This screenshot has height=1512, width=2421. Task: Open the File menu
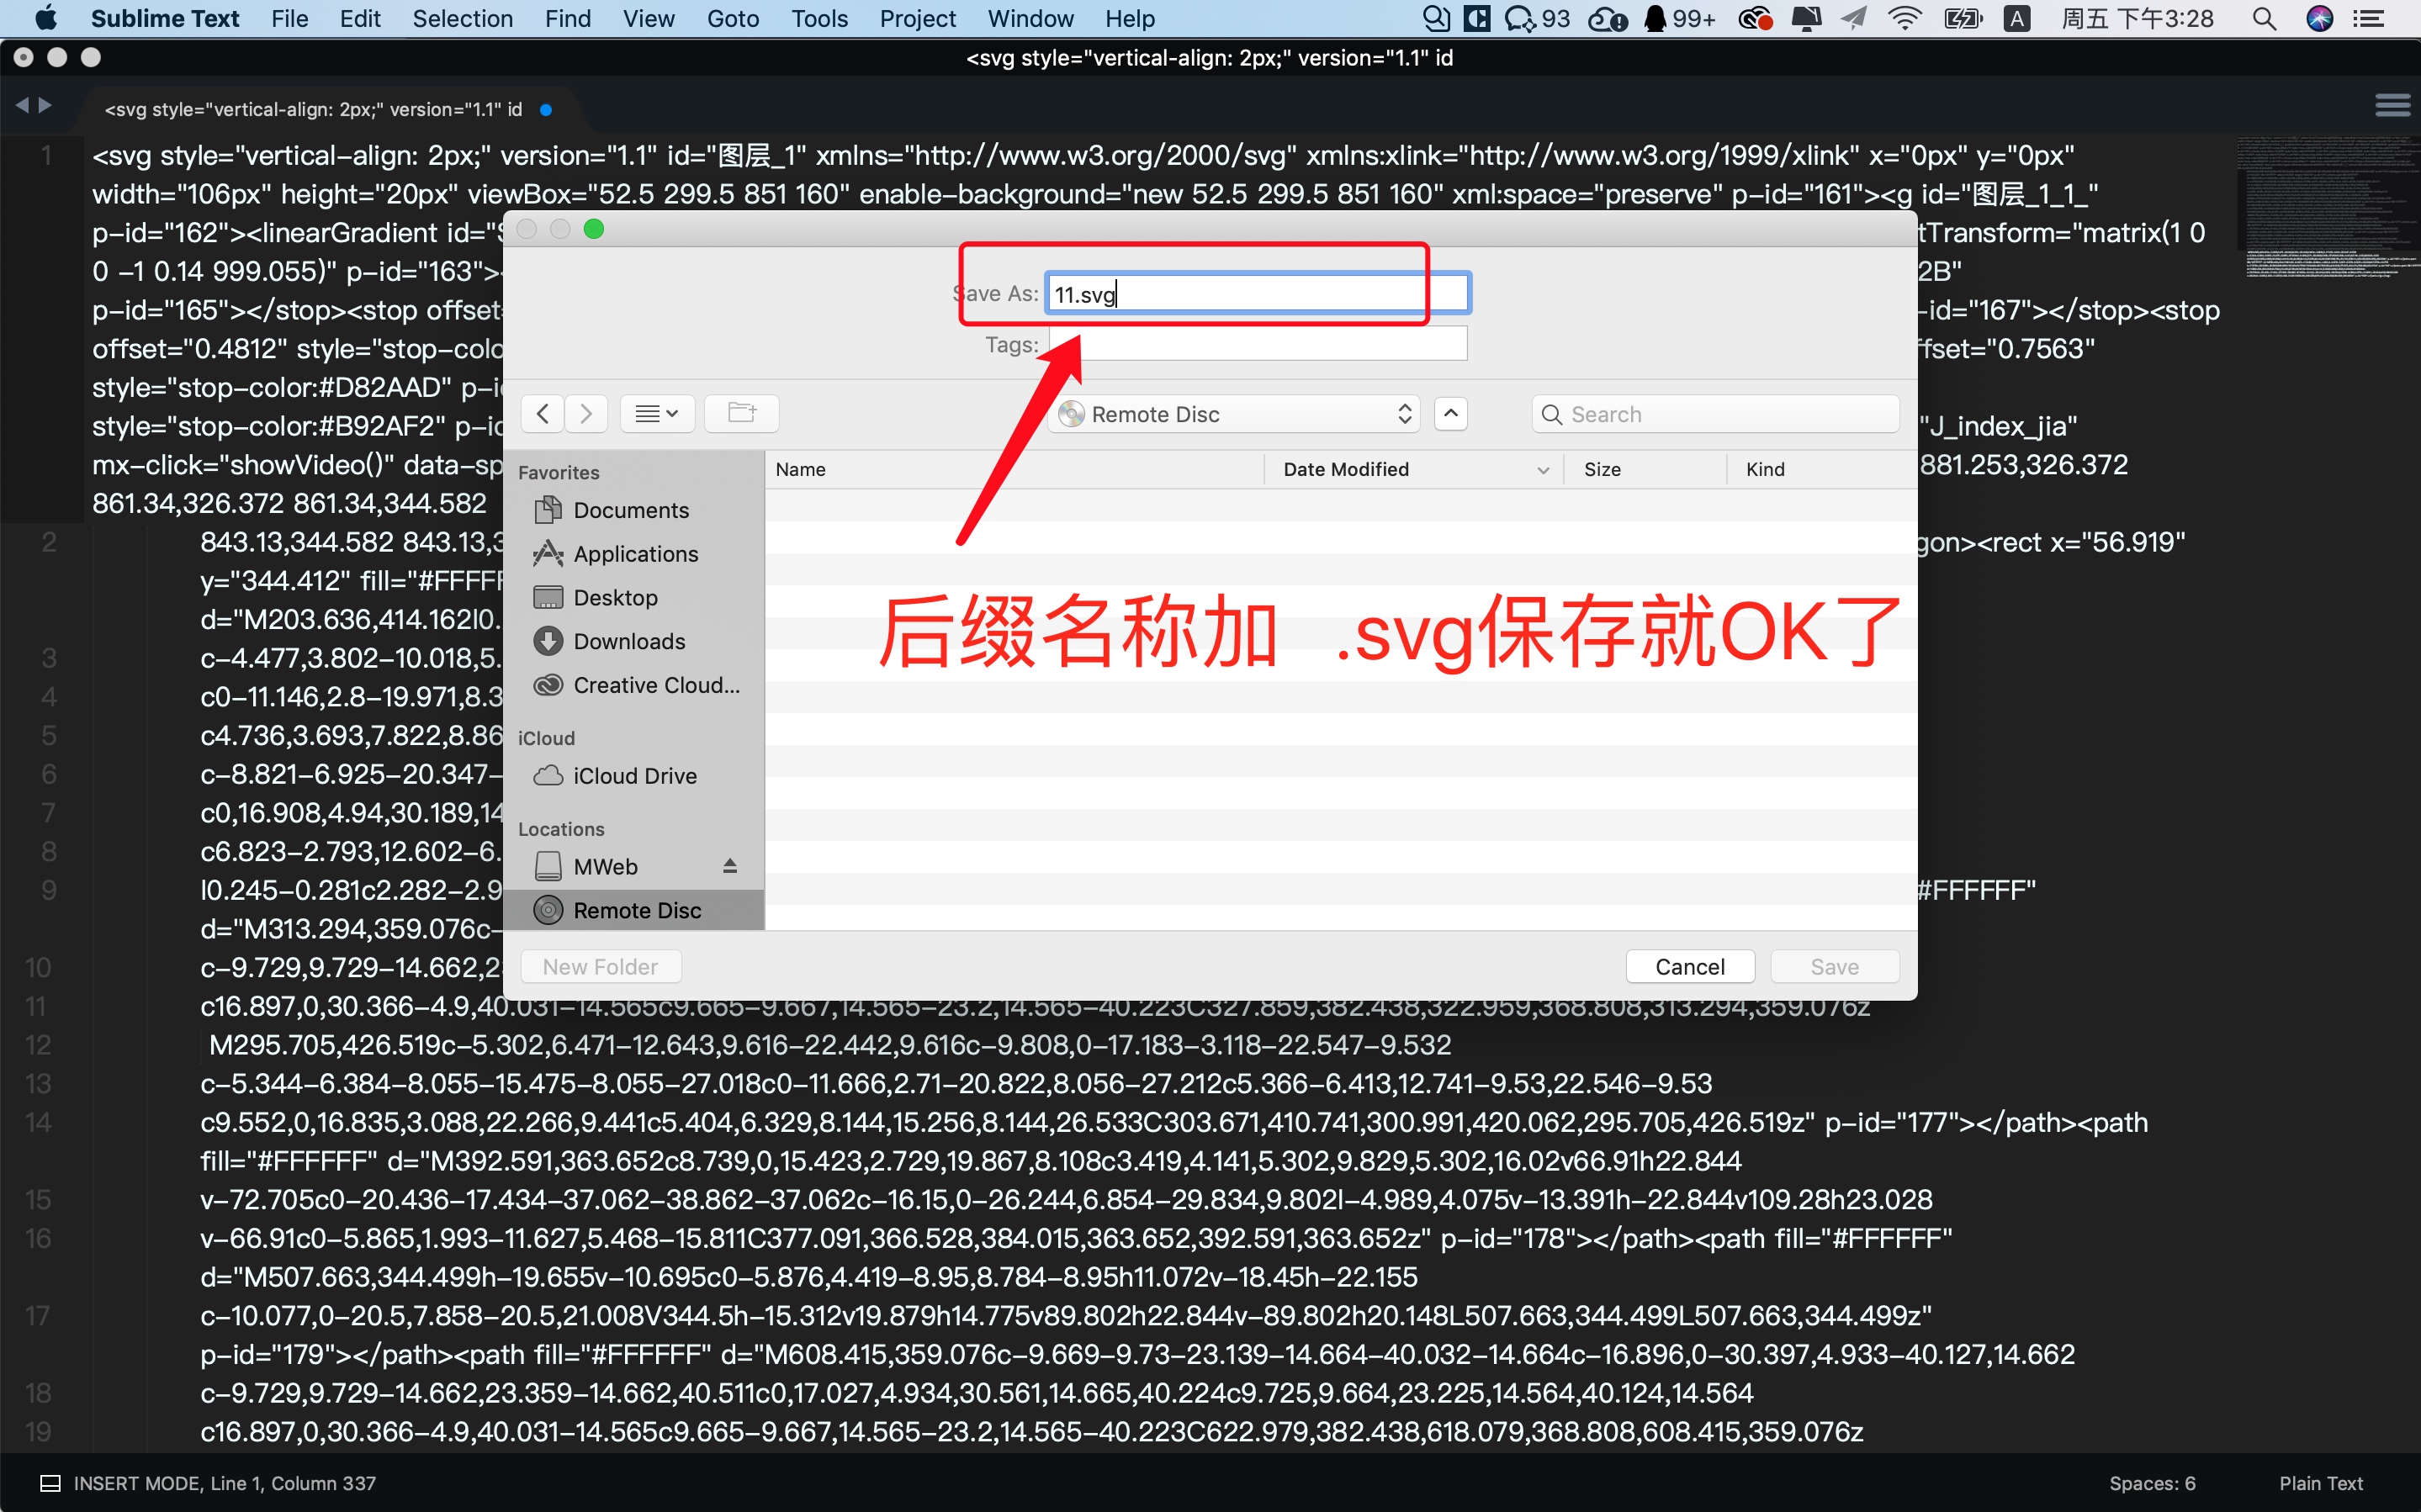[x=290, y=19]
